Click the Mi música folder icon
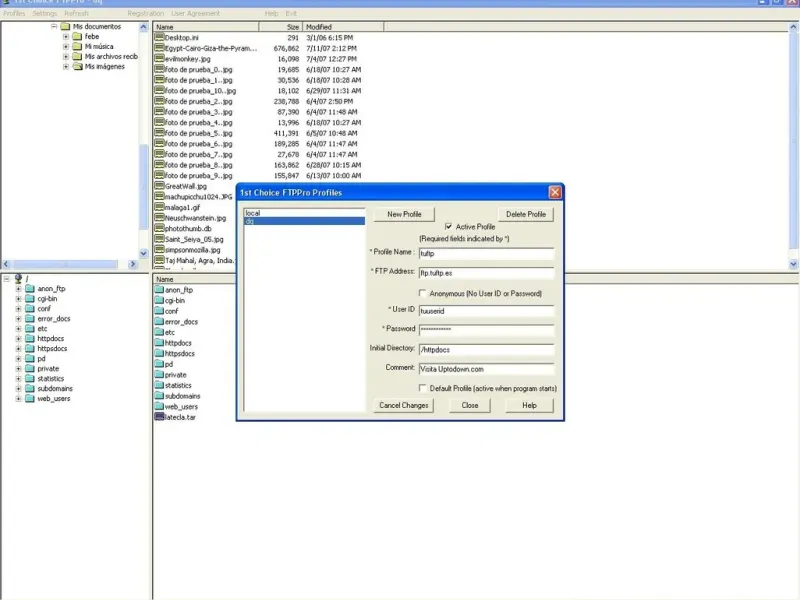 click(x=77, y=46)
